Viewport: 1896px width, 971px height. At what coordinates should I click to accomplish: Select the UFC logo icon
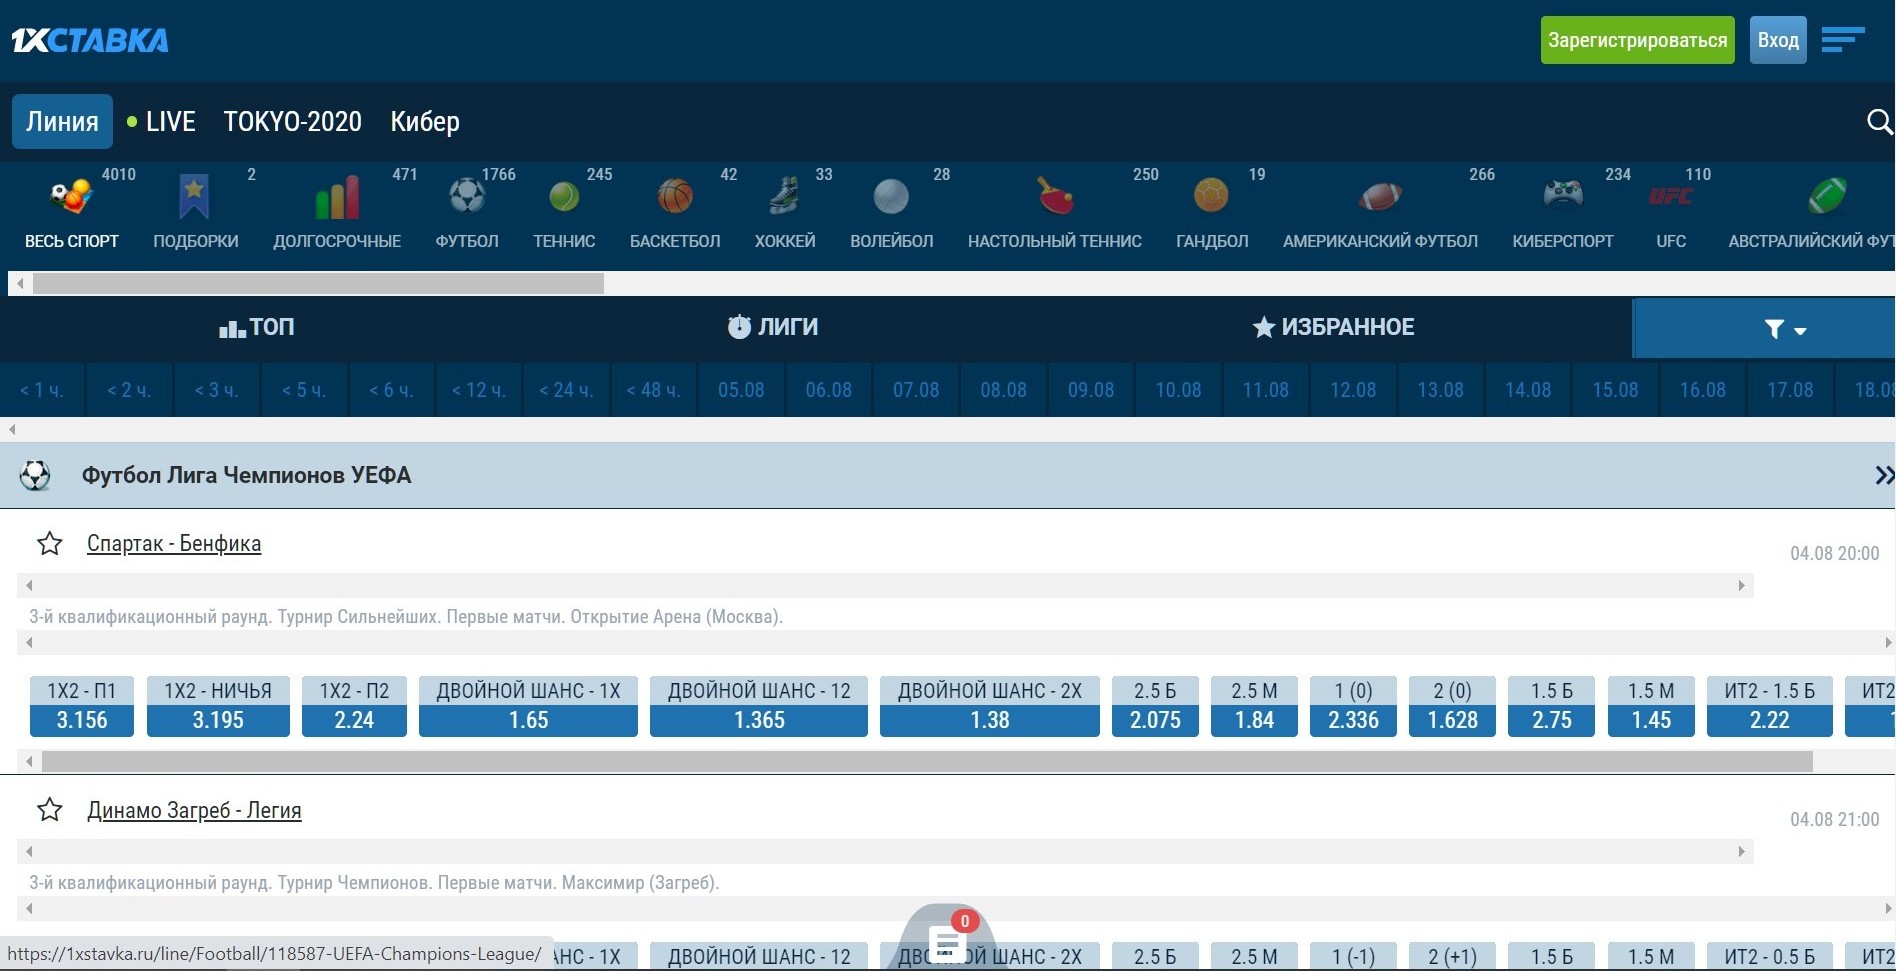click(x=1670, y=196)
